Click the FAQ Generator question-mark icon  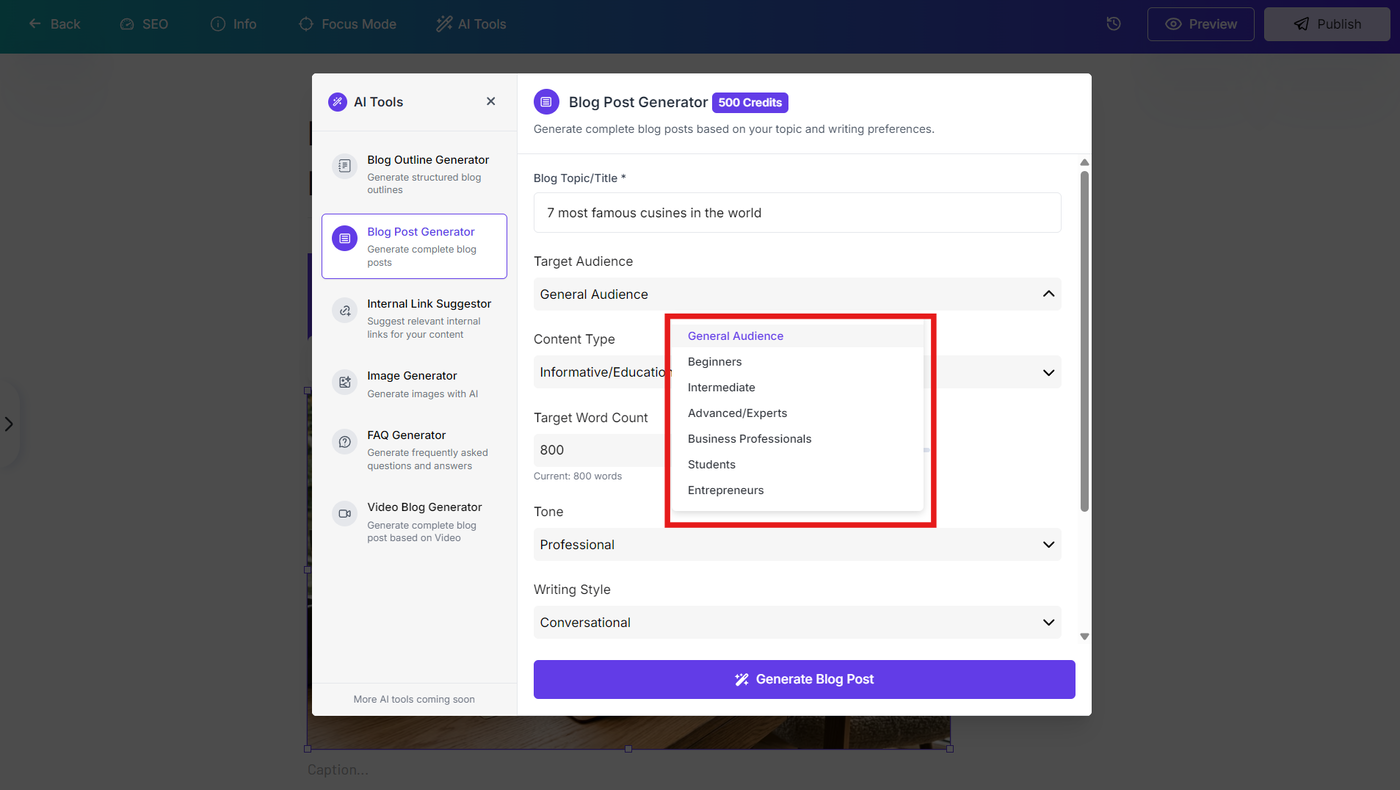(x=344, y=441)
